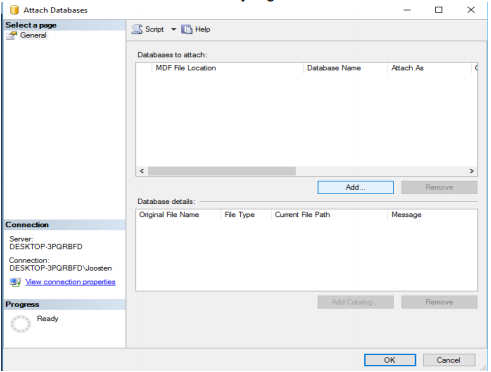Click the Message column header
The width and height of the screenshot is (491, 372).
432,215
